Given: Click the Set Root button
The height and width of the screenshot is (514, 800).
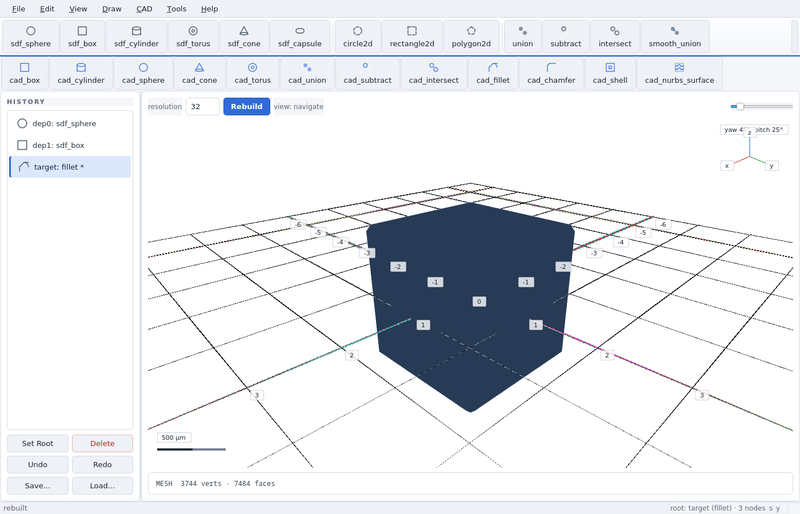Looking at the screenshot, I should (x=38, y=443).
